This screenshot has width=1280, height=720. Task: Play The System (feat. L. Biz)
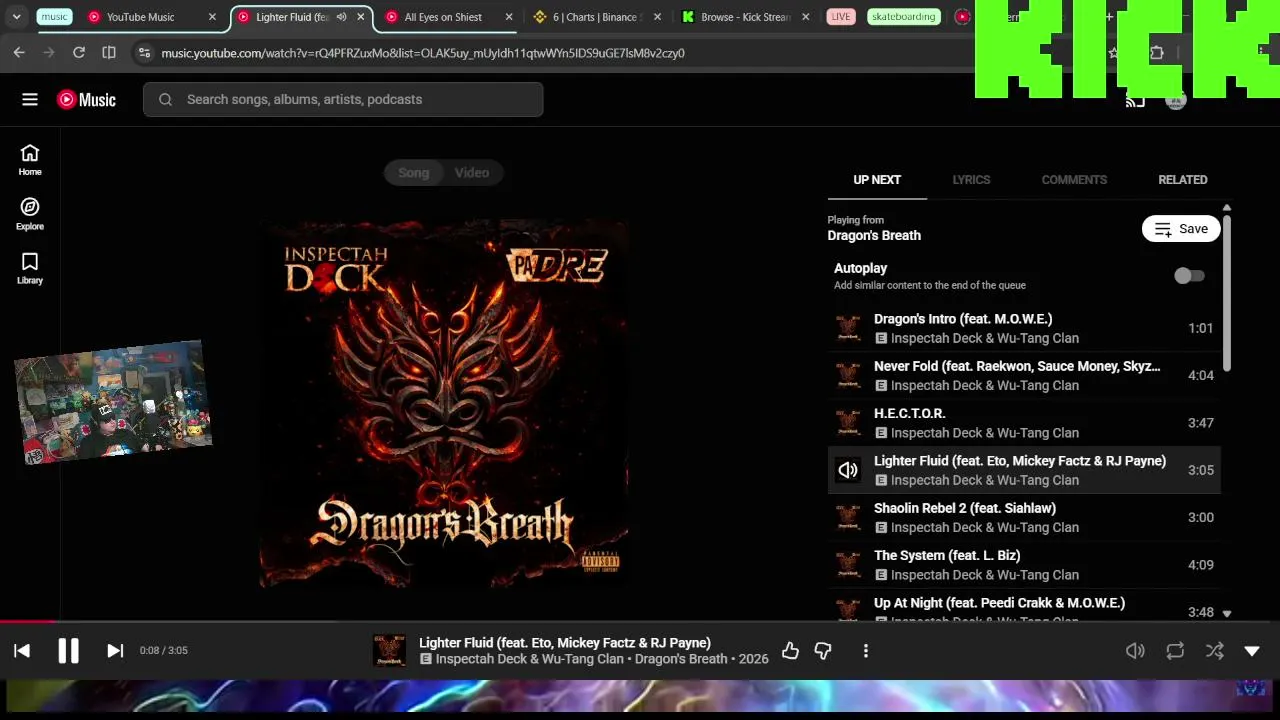tap(1024, 565)
